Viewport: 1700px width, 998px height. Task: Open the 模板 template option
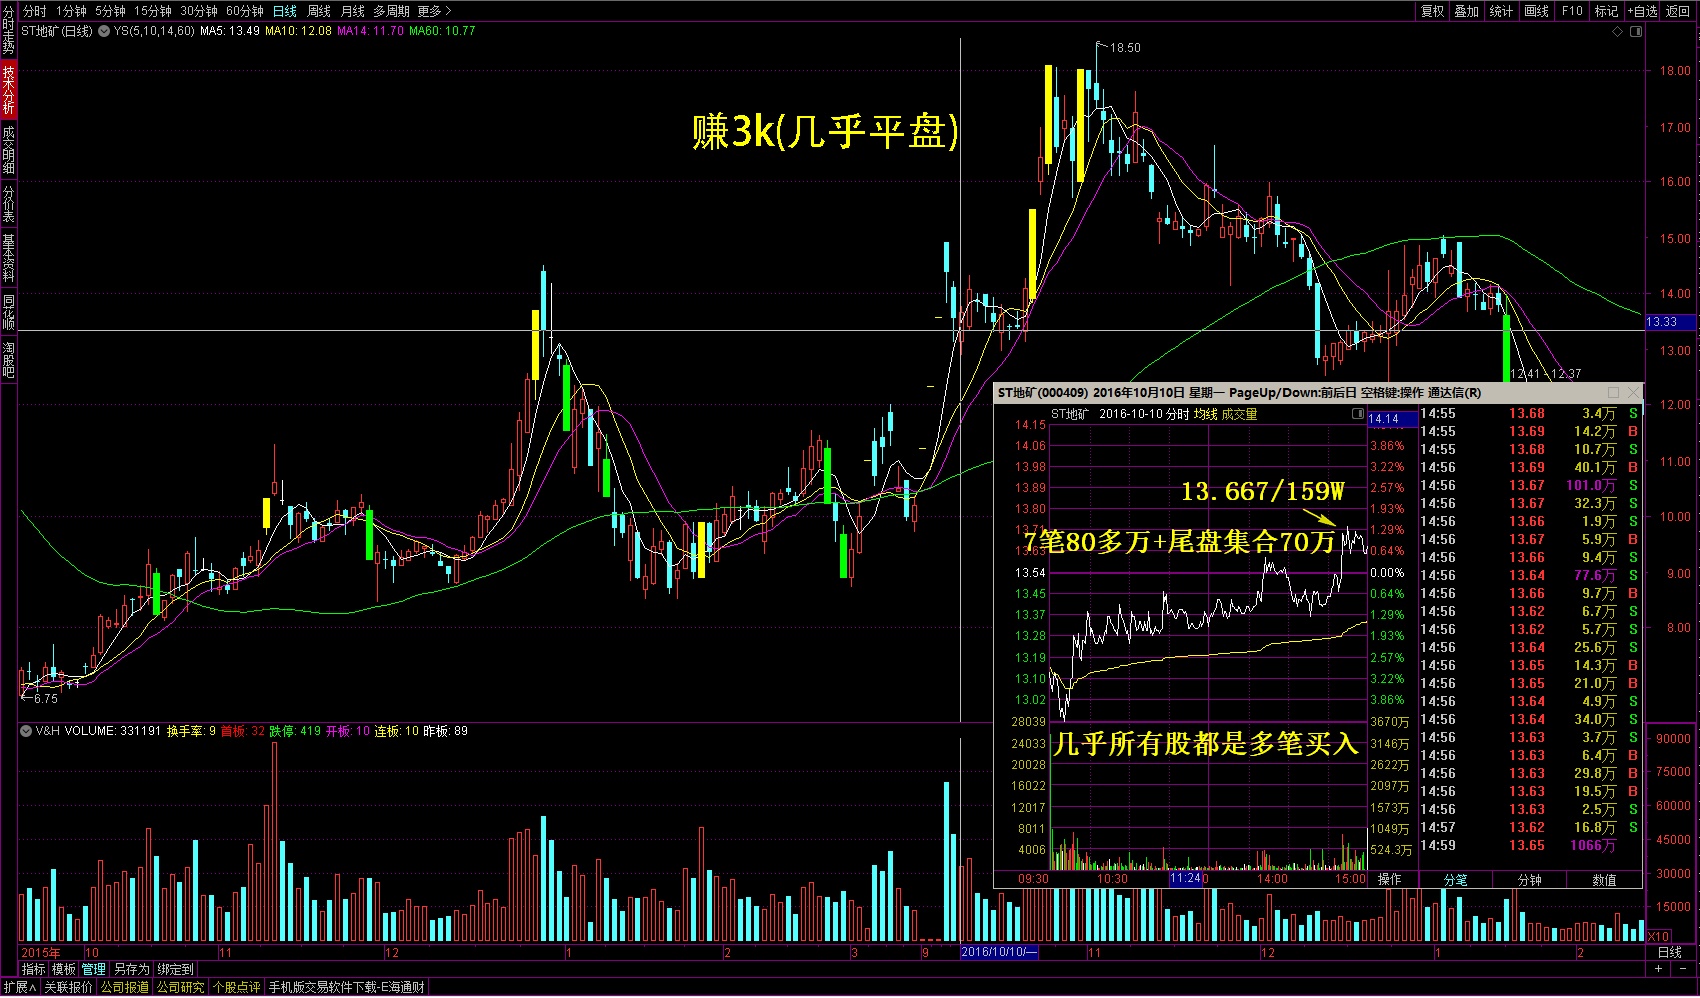pos(64,969)
